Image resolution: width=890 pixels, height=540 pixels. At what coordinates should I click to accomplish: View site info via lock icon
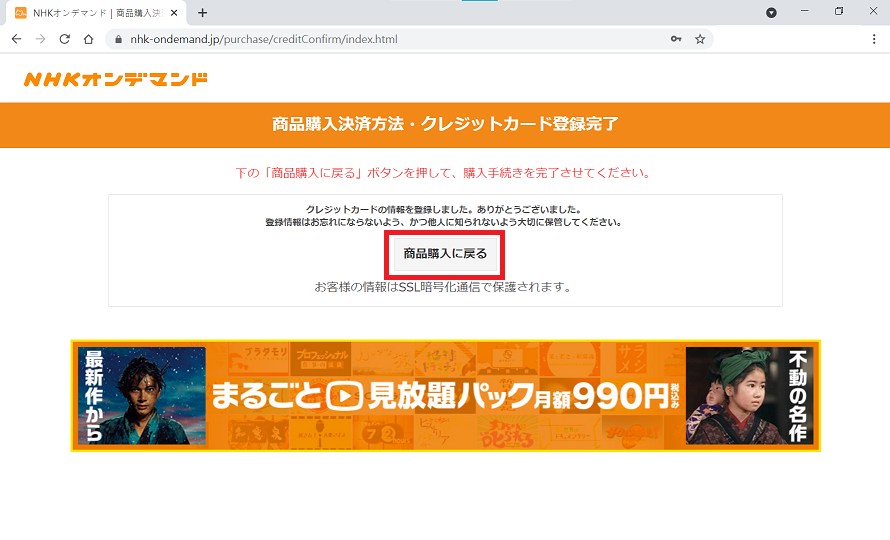[x=119, y=39]
